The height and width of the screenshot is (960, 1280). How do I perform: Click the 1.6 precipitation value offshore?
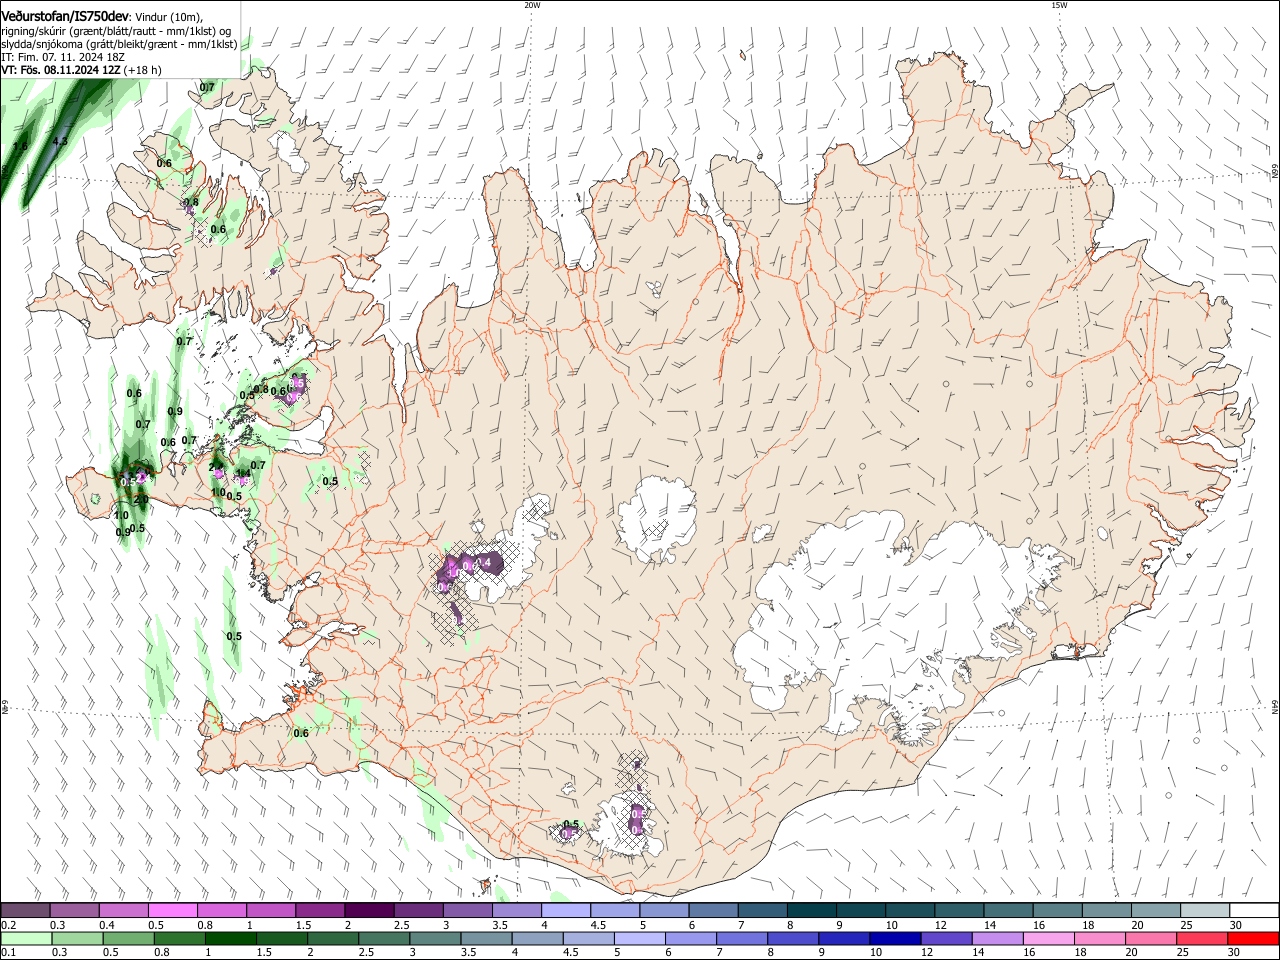(20, 147)
